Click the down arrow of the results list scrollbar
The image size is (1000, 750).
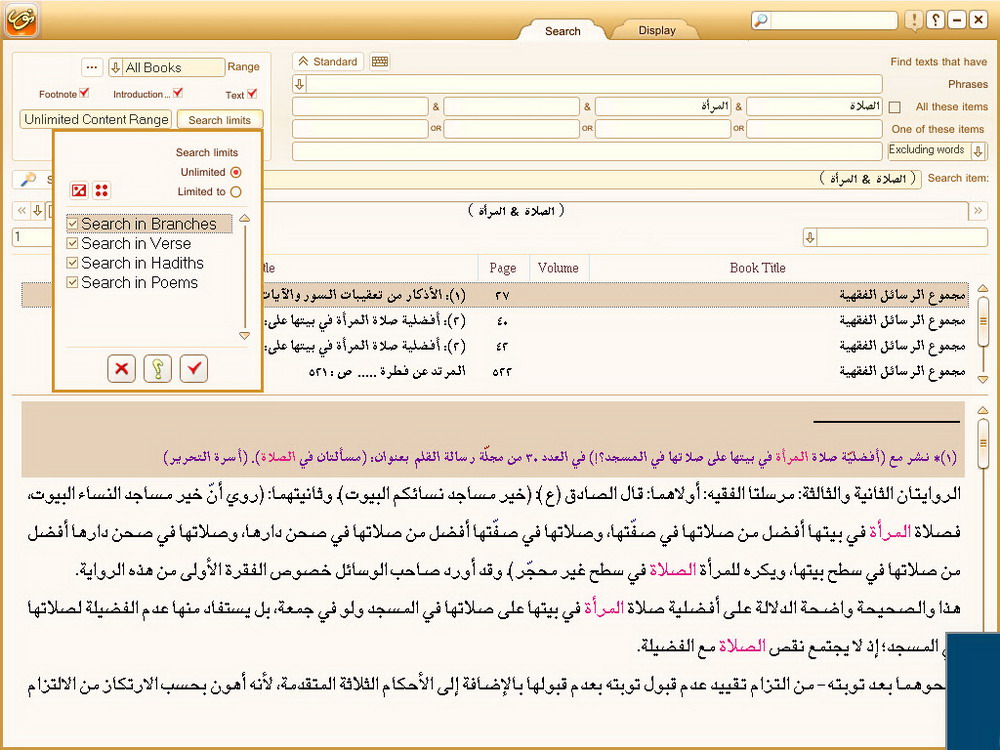click(x=983, y=379)
